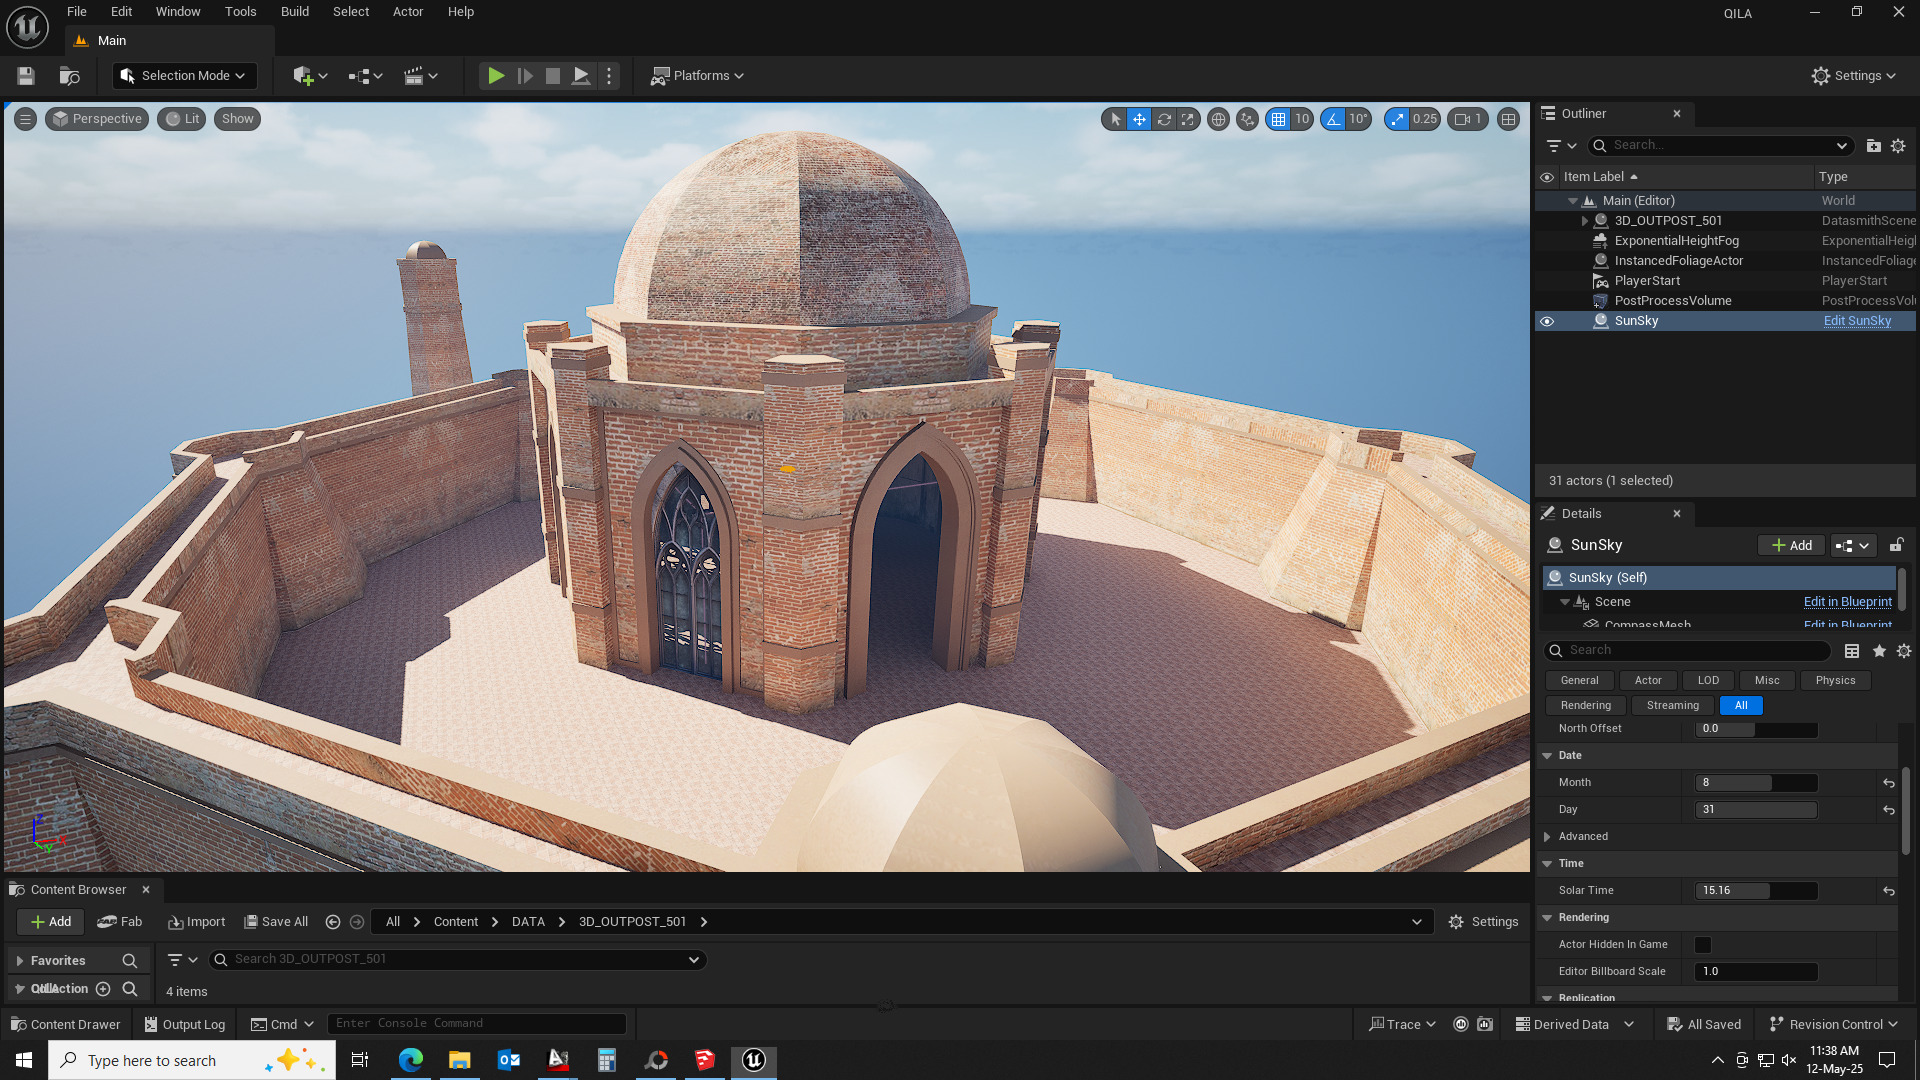This screenshot has height=1080, width=1920.
Task: Click the Add component button in Details
Action: [x=1791, y=545]
